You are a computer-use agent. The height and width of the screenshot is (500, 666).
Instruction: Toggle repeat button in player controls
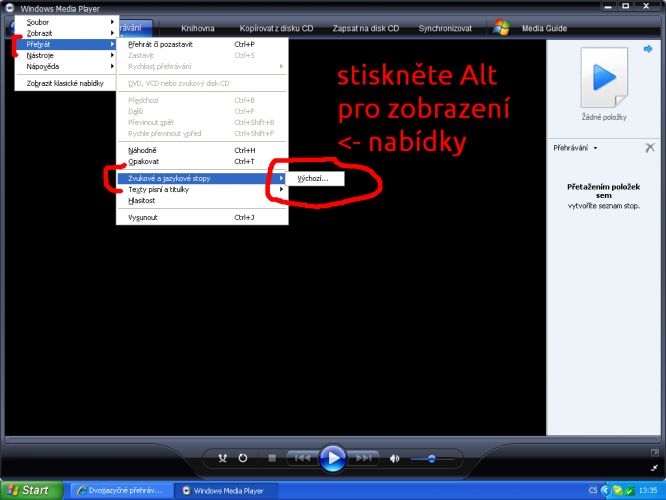point(243,458)
